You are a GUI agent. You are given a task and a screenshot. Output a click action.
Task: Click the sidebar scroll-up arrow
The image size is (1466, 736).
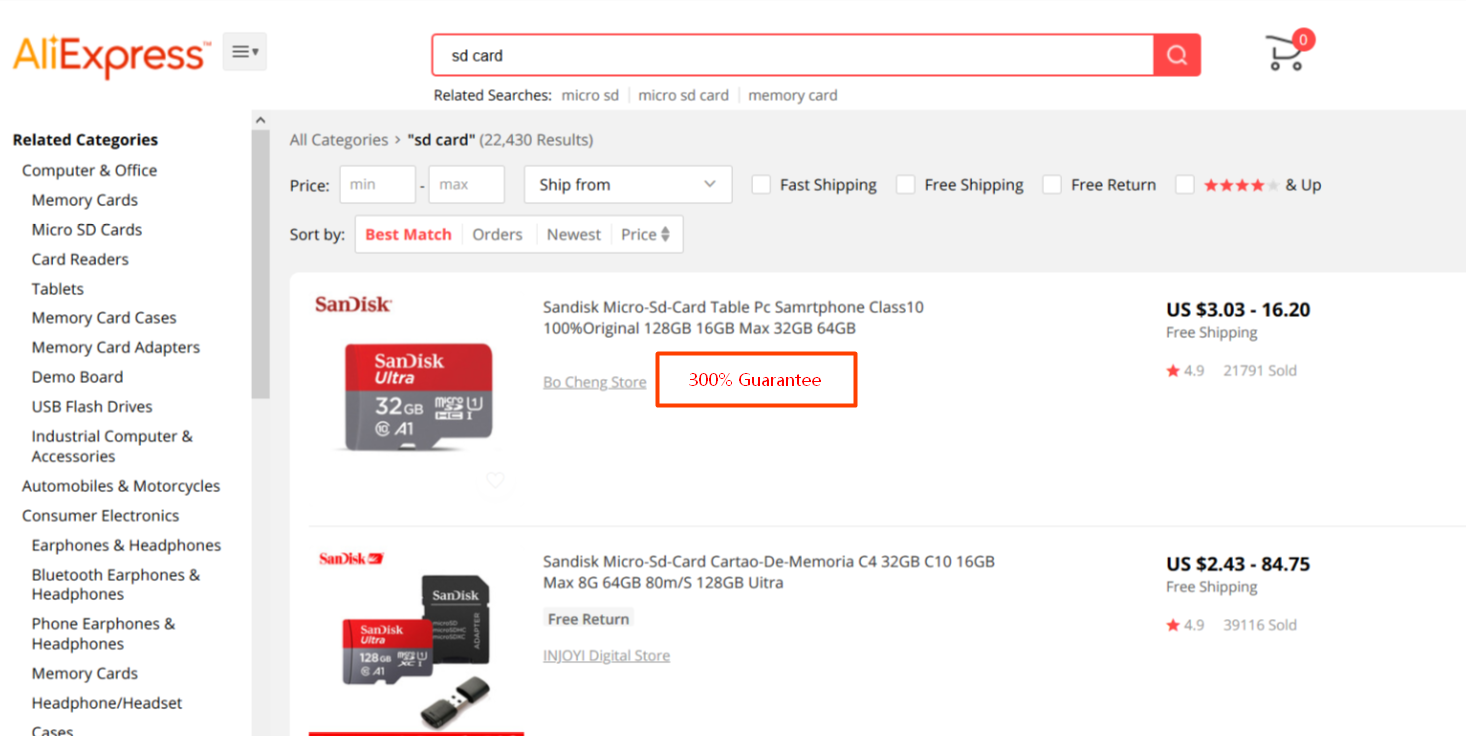260,120
